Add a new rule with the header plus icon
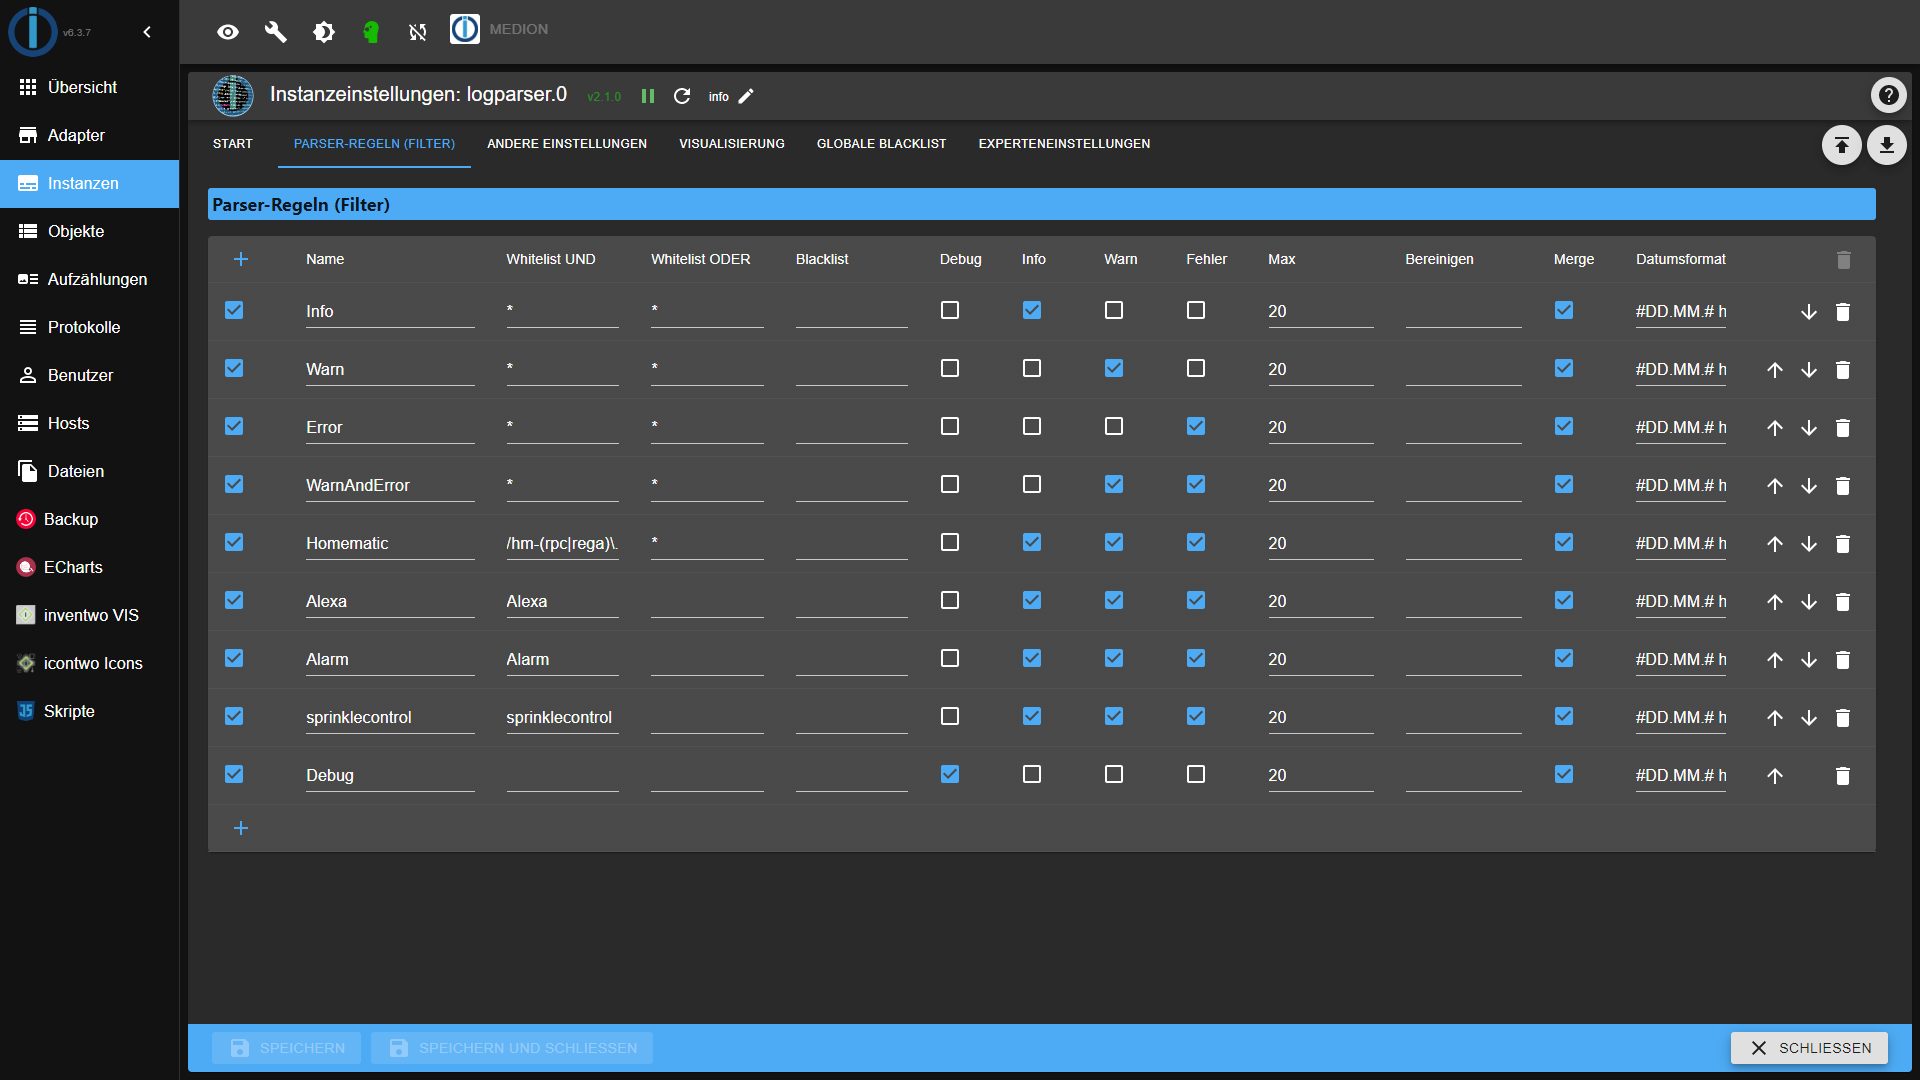1920x1080 pixels. [x=241, y=259]
